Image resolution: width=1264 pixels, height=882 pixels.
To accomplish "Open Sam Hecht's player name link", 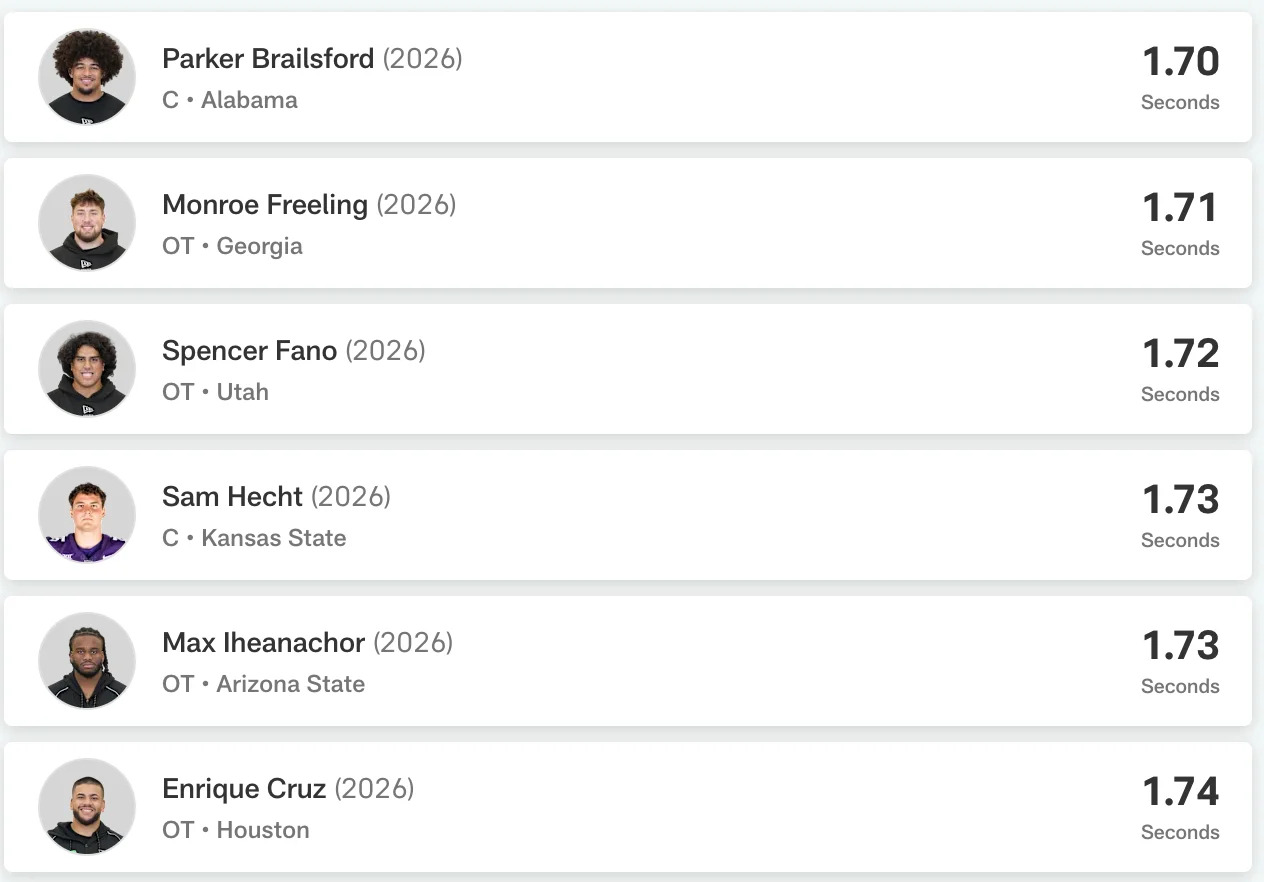I will [232, 497].
